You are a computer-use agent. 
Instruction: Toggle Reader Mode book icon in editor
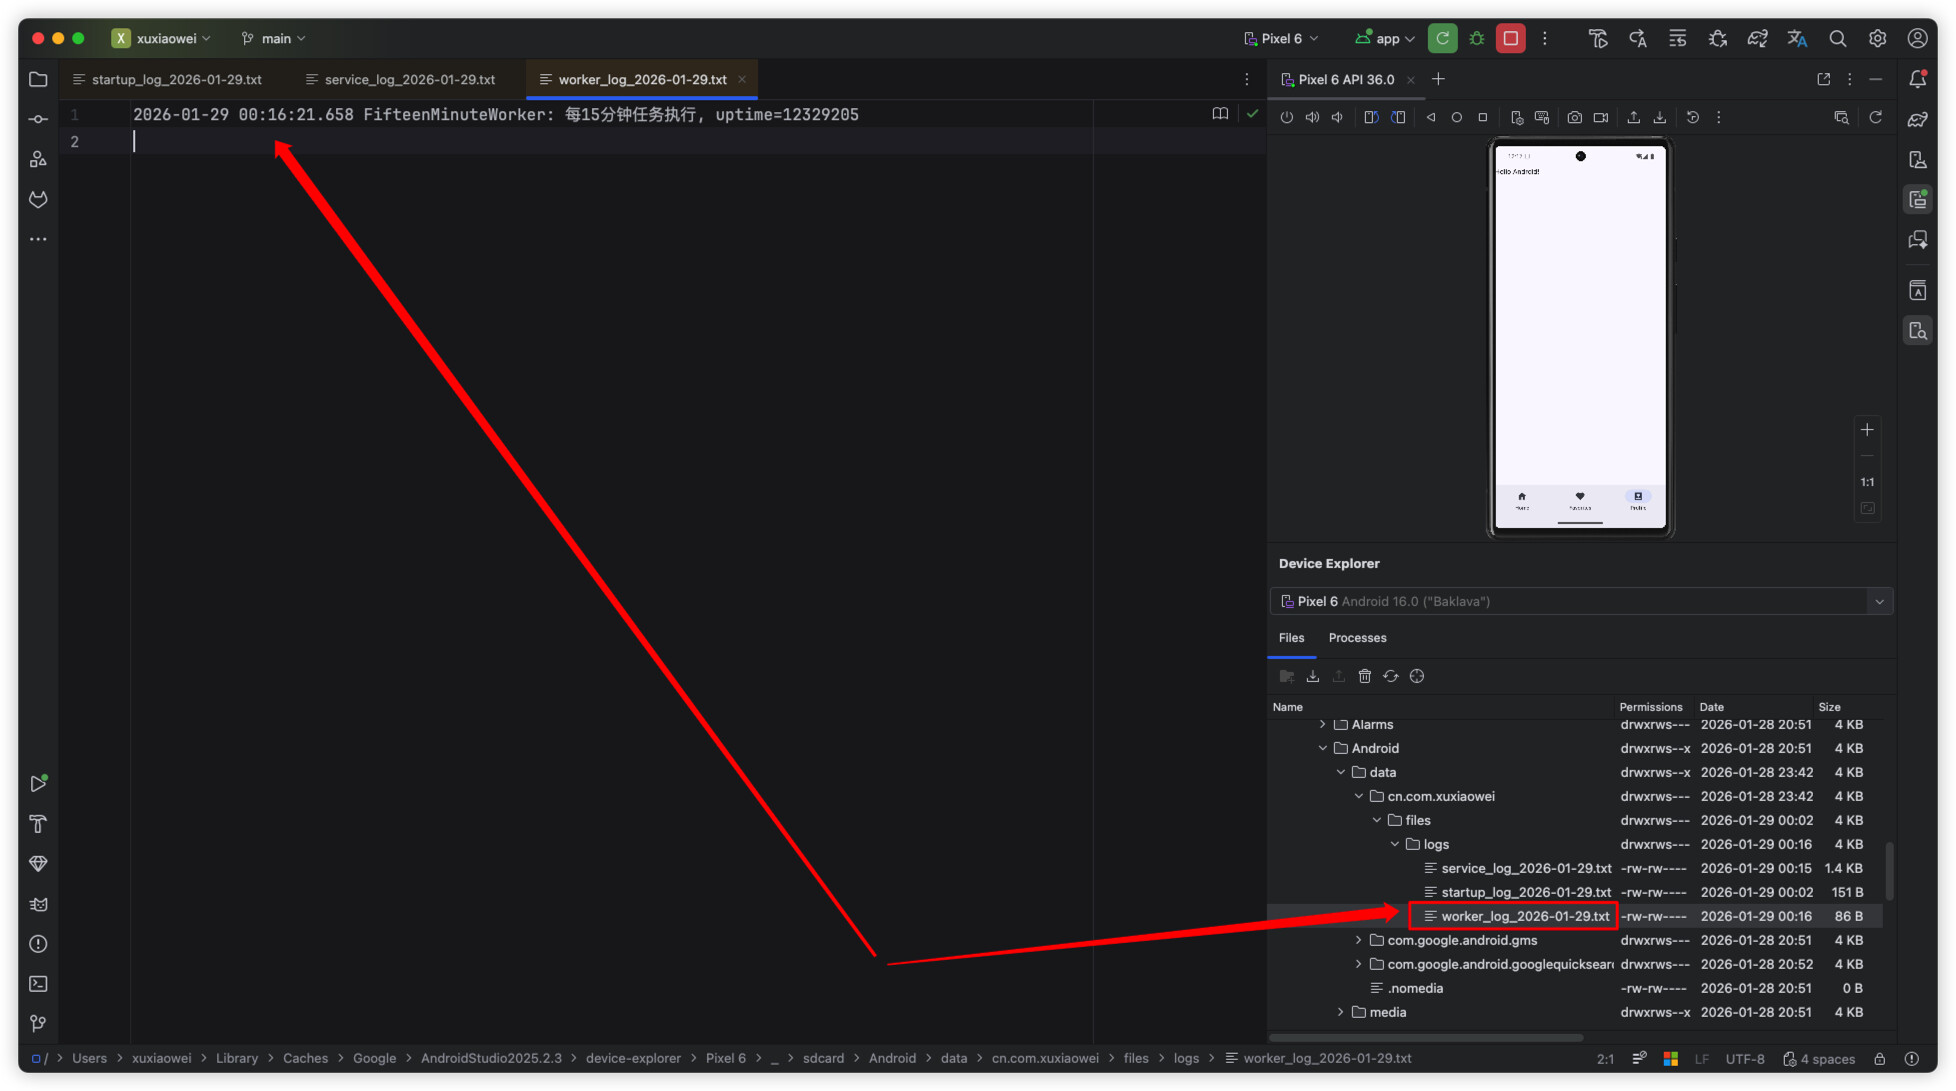1220,114
